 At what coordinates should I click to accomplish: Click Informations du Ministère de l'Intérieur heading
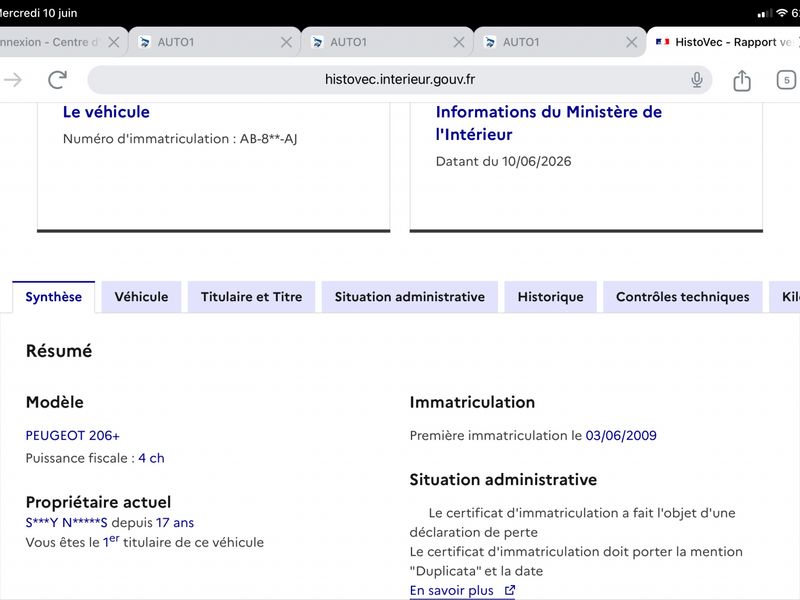pos(548,123)
